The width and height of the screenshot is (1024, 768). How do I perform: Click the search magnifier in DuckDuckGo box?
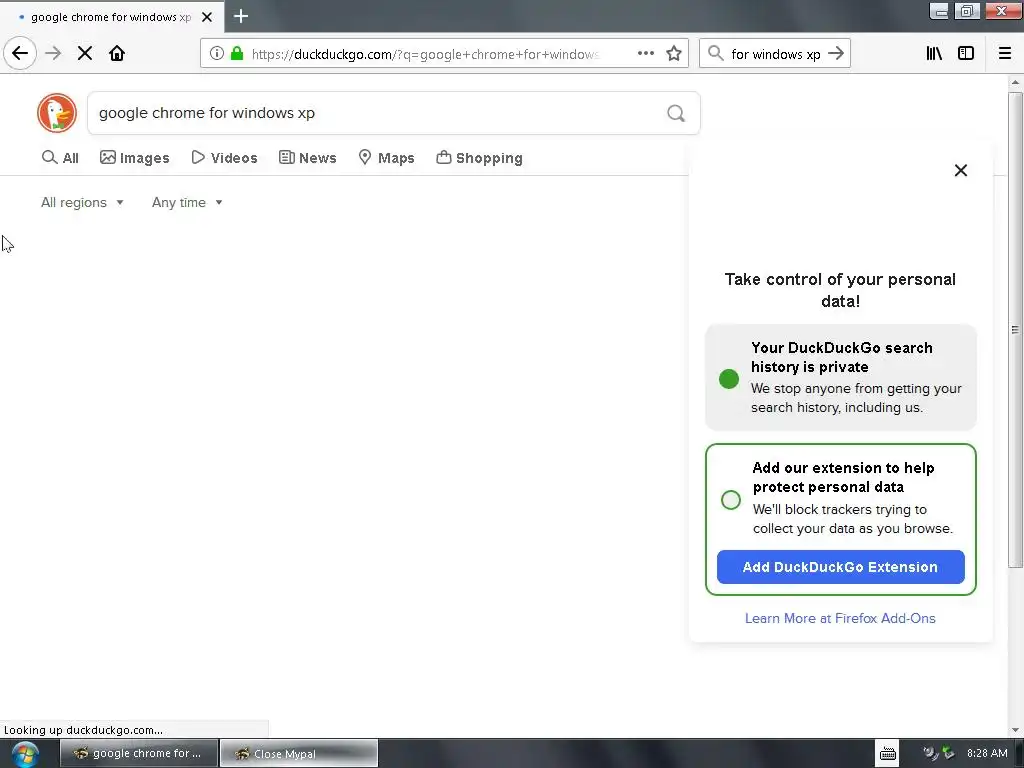[676, 114]
